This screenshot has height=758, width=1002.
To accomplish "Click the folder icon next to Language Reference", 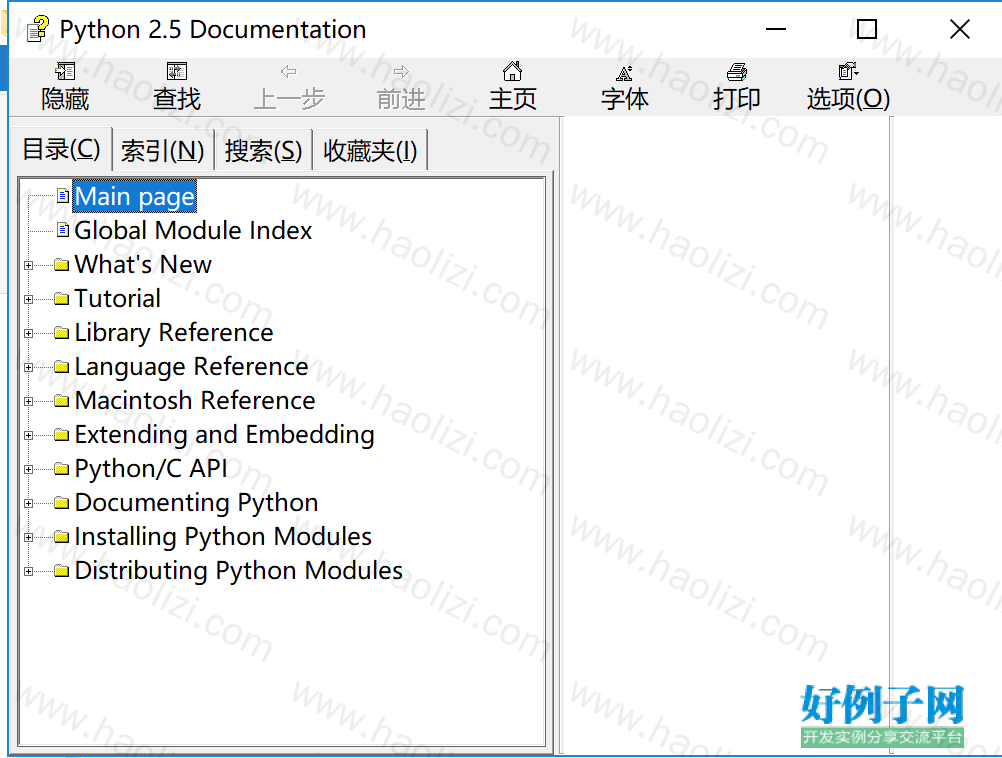I will 62,366.
